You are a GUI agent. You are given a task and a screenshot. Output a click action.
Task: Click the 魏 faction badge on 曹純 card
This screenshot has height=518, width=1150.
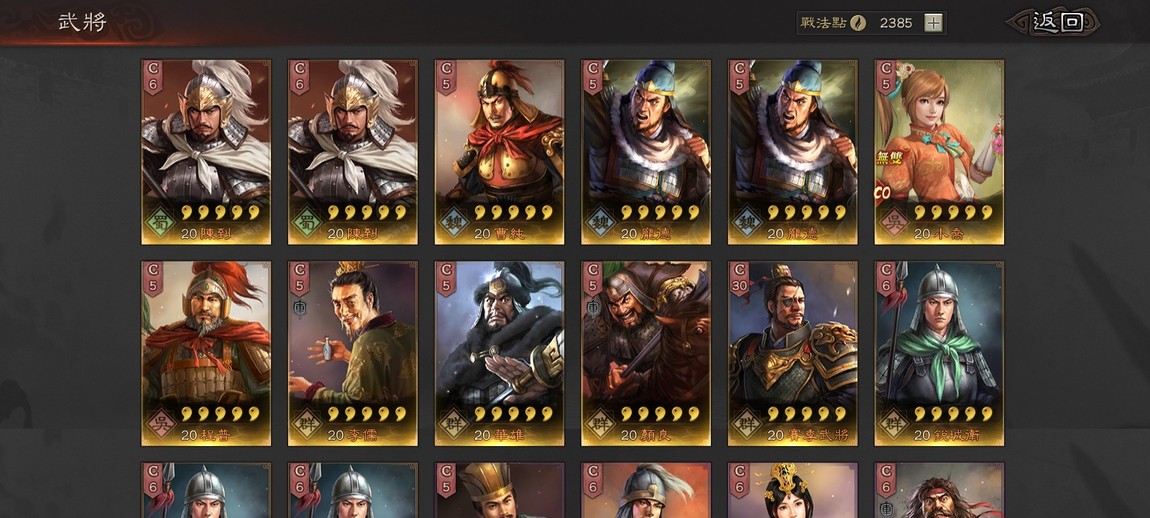453,222
